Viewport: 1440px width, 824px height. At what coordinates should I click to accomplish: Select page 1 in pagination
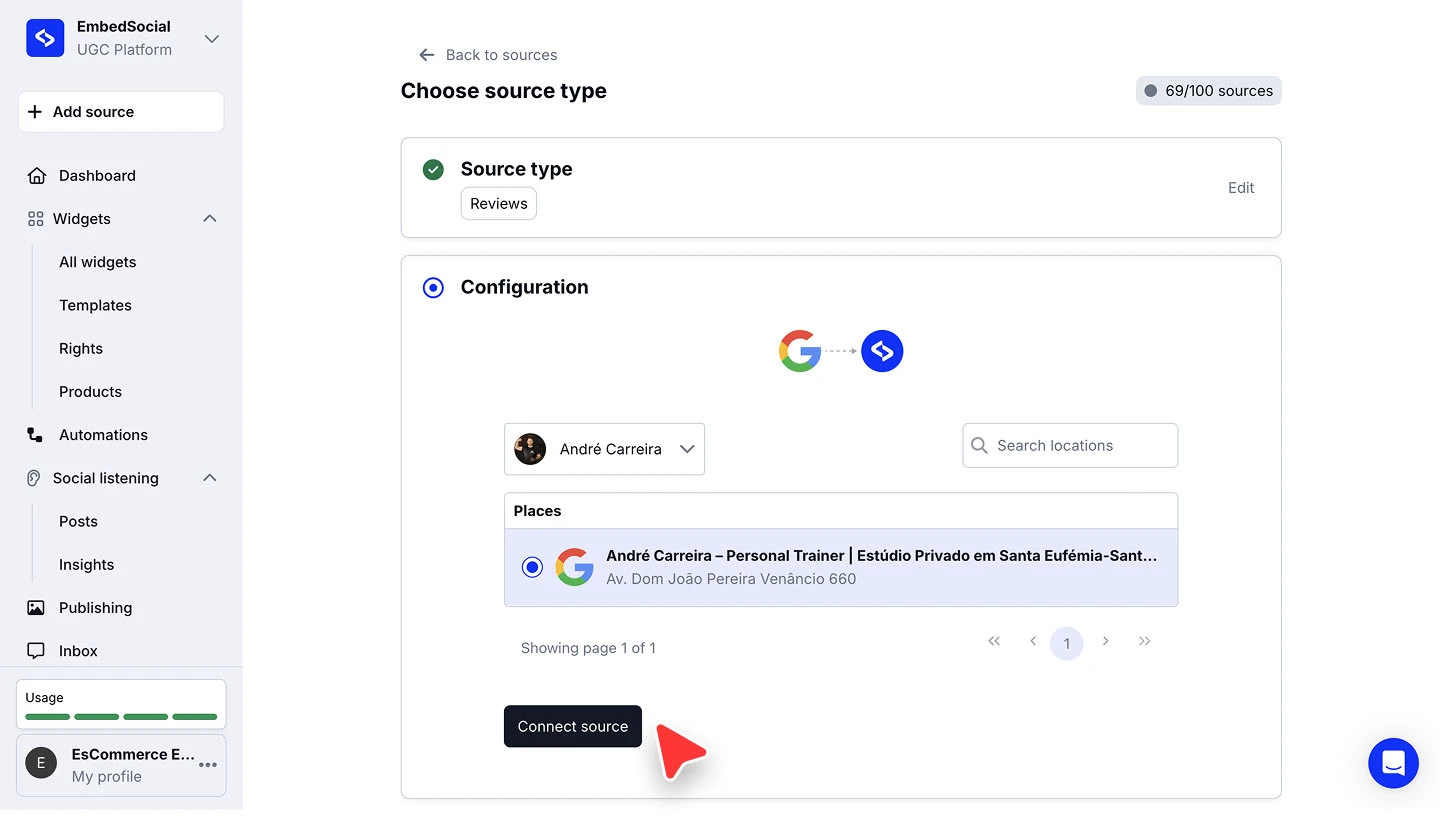[1067, 643]
